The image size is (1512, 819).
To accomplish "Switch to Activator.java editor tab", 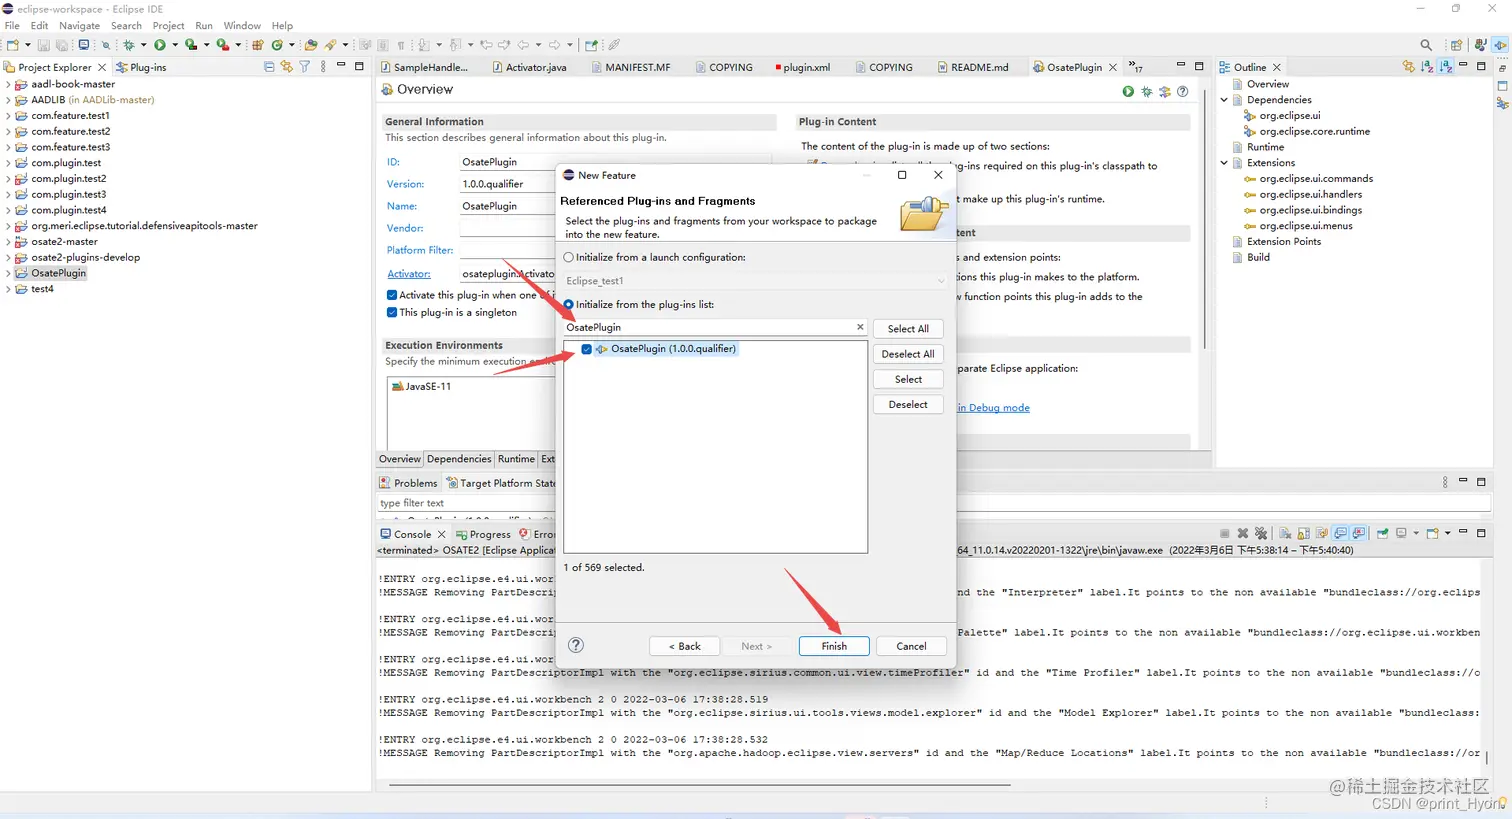I will coord(529,67).
